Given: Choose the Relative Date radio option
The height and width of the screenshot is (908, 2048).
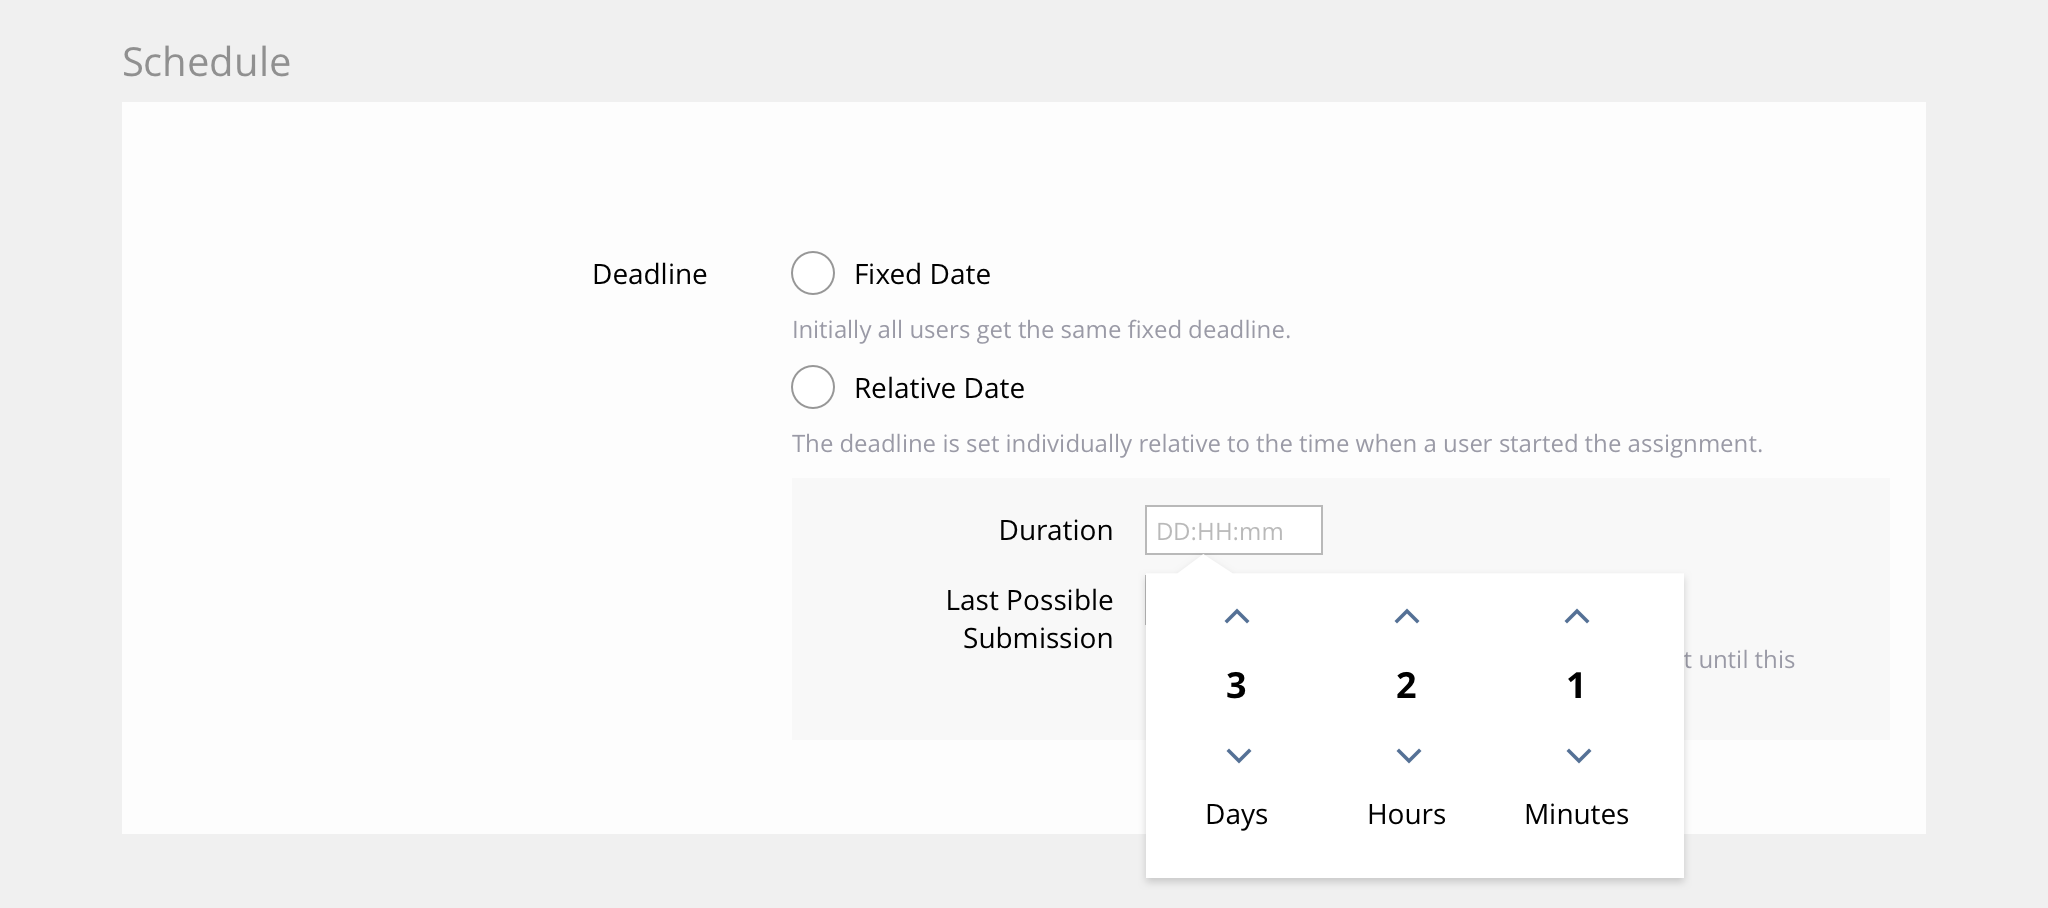Looking at the screenshot, I should [x=813, y=387].
